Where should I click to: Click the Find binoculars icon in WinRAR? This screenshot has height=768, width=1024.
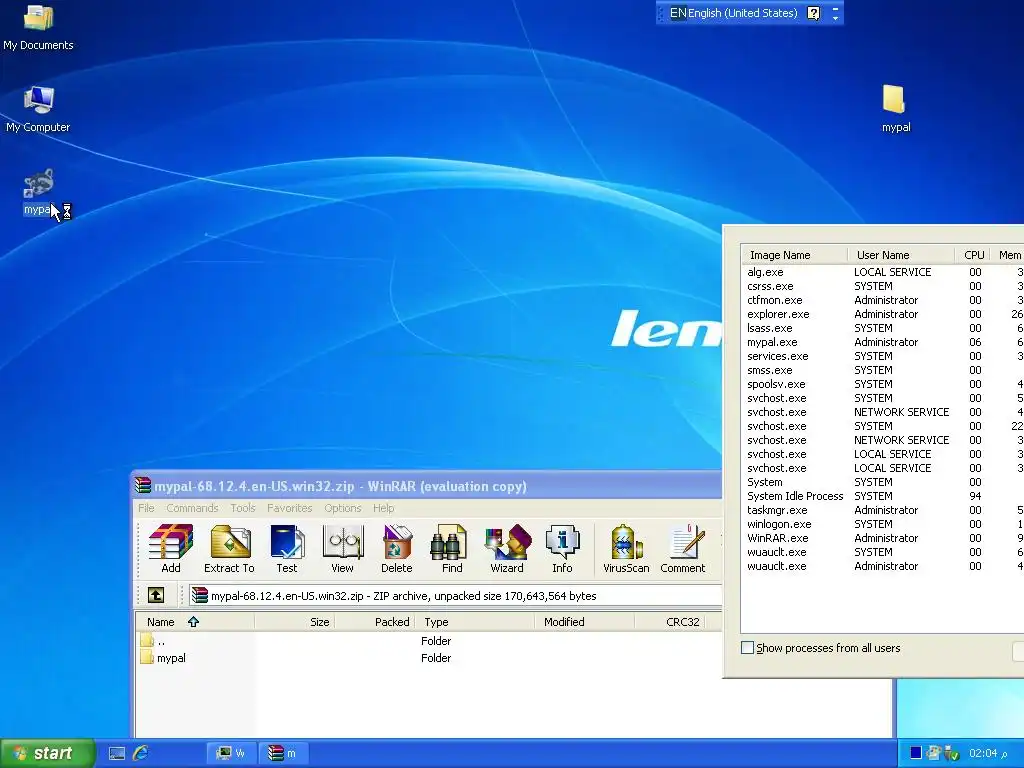451,549
